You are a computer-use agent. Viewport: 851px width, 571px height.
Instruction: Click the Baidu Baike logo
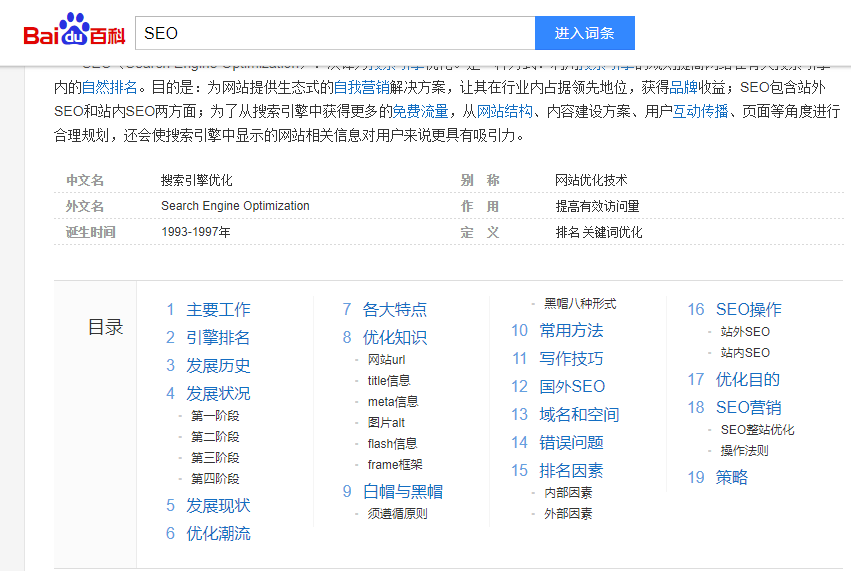point(74,32)
